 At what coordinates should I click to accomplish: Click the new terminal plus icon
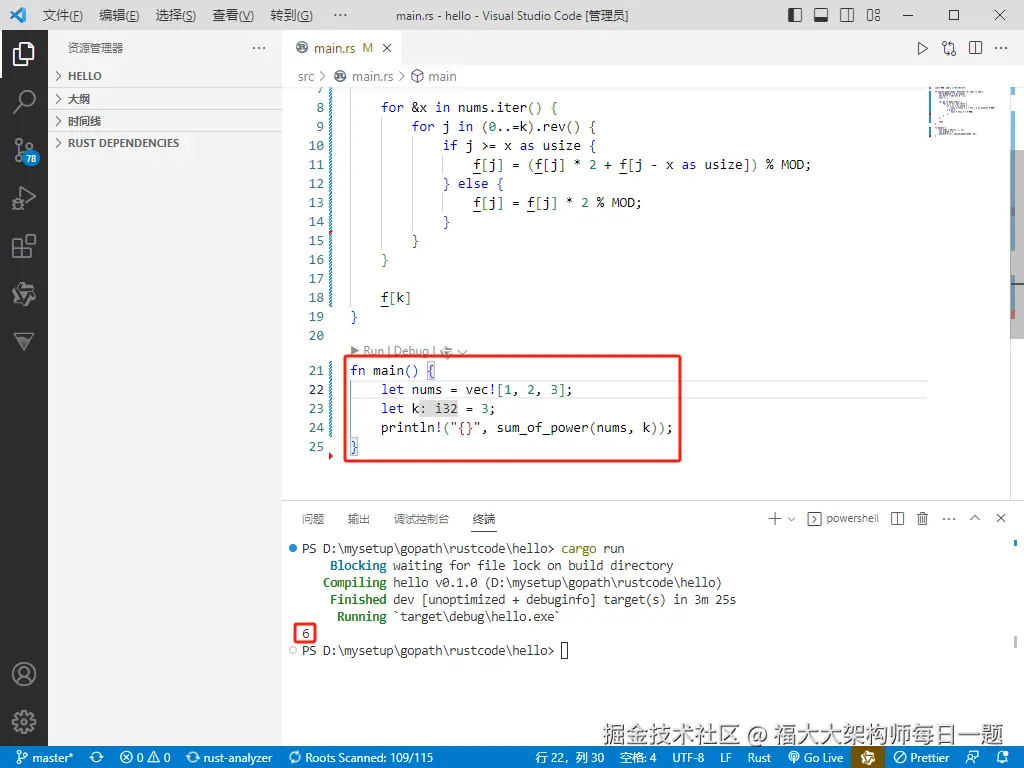[x=775, y=519]
